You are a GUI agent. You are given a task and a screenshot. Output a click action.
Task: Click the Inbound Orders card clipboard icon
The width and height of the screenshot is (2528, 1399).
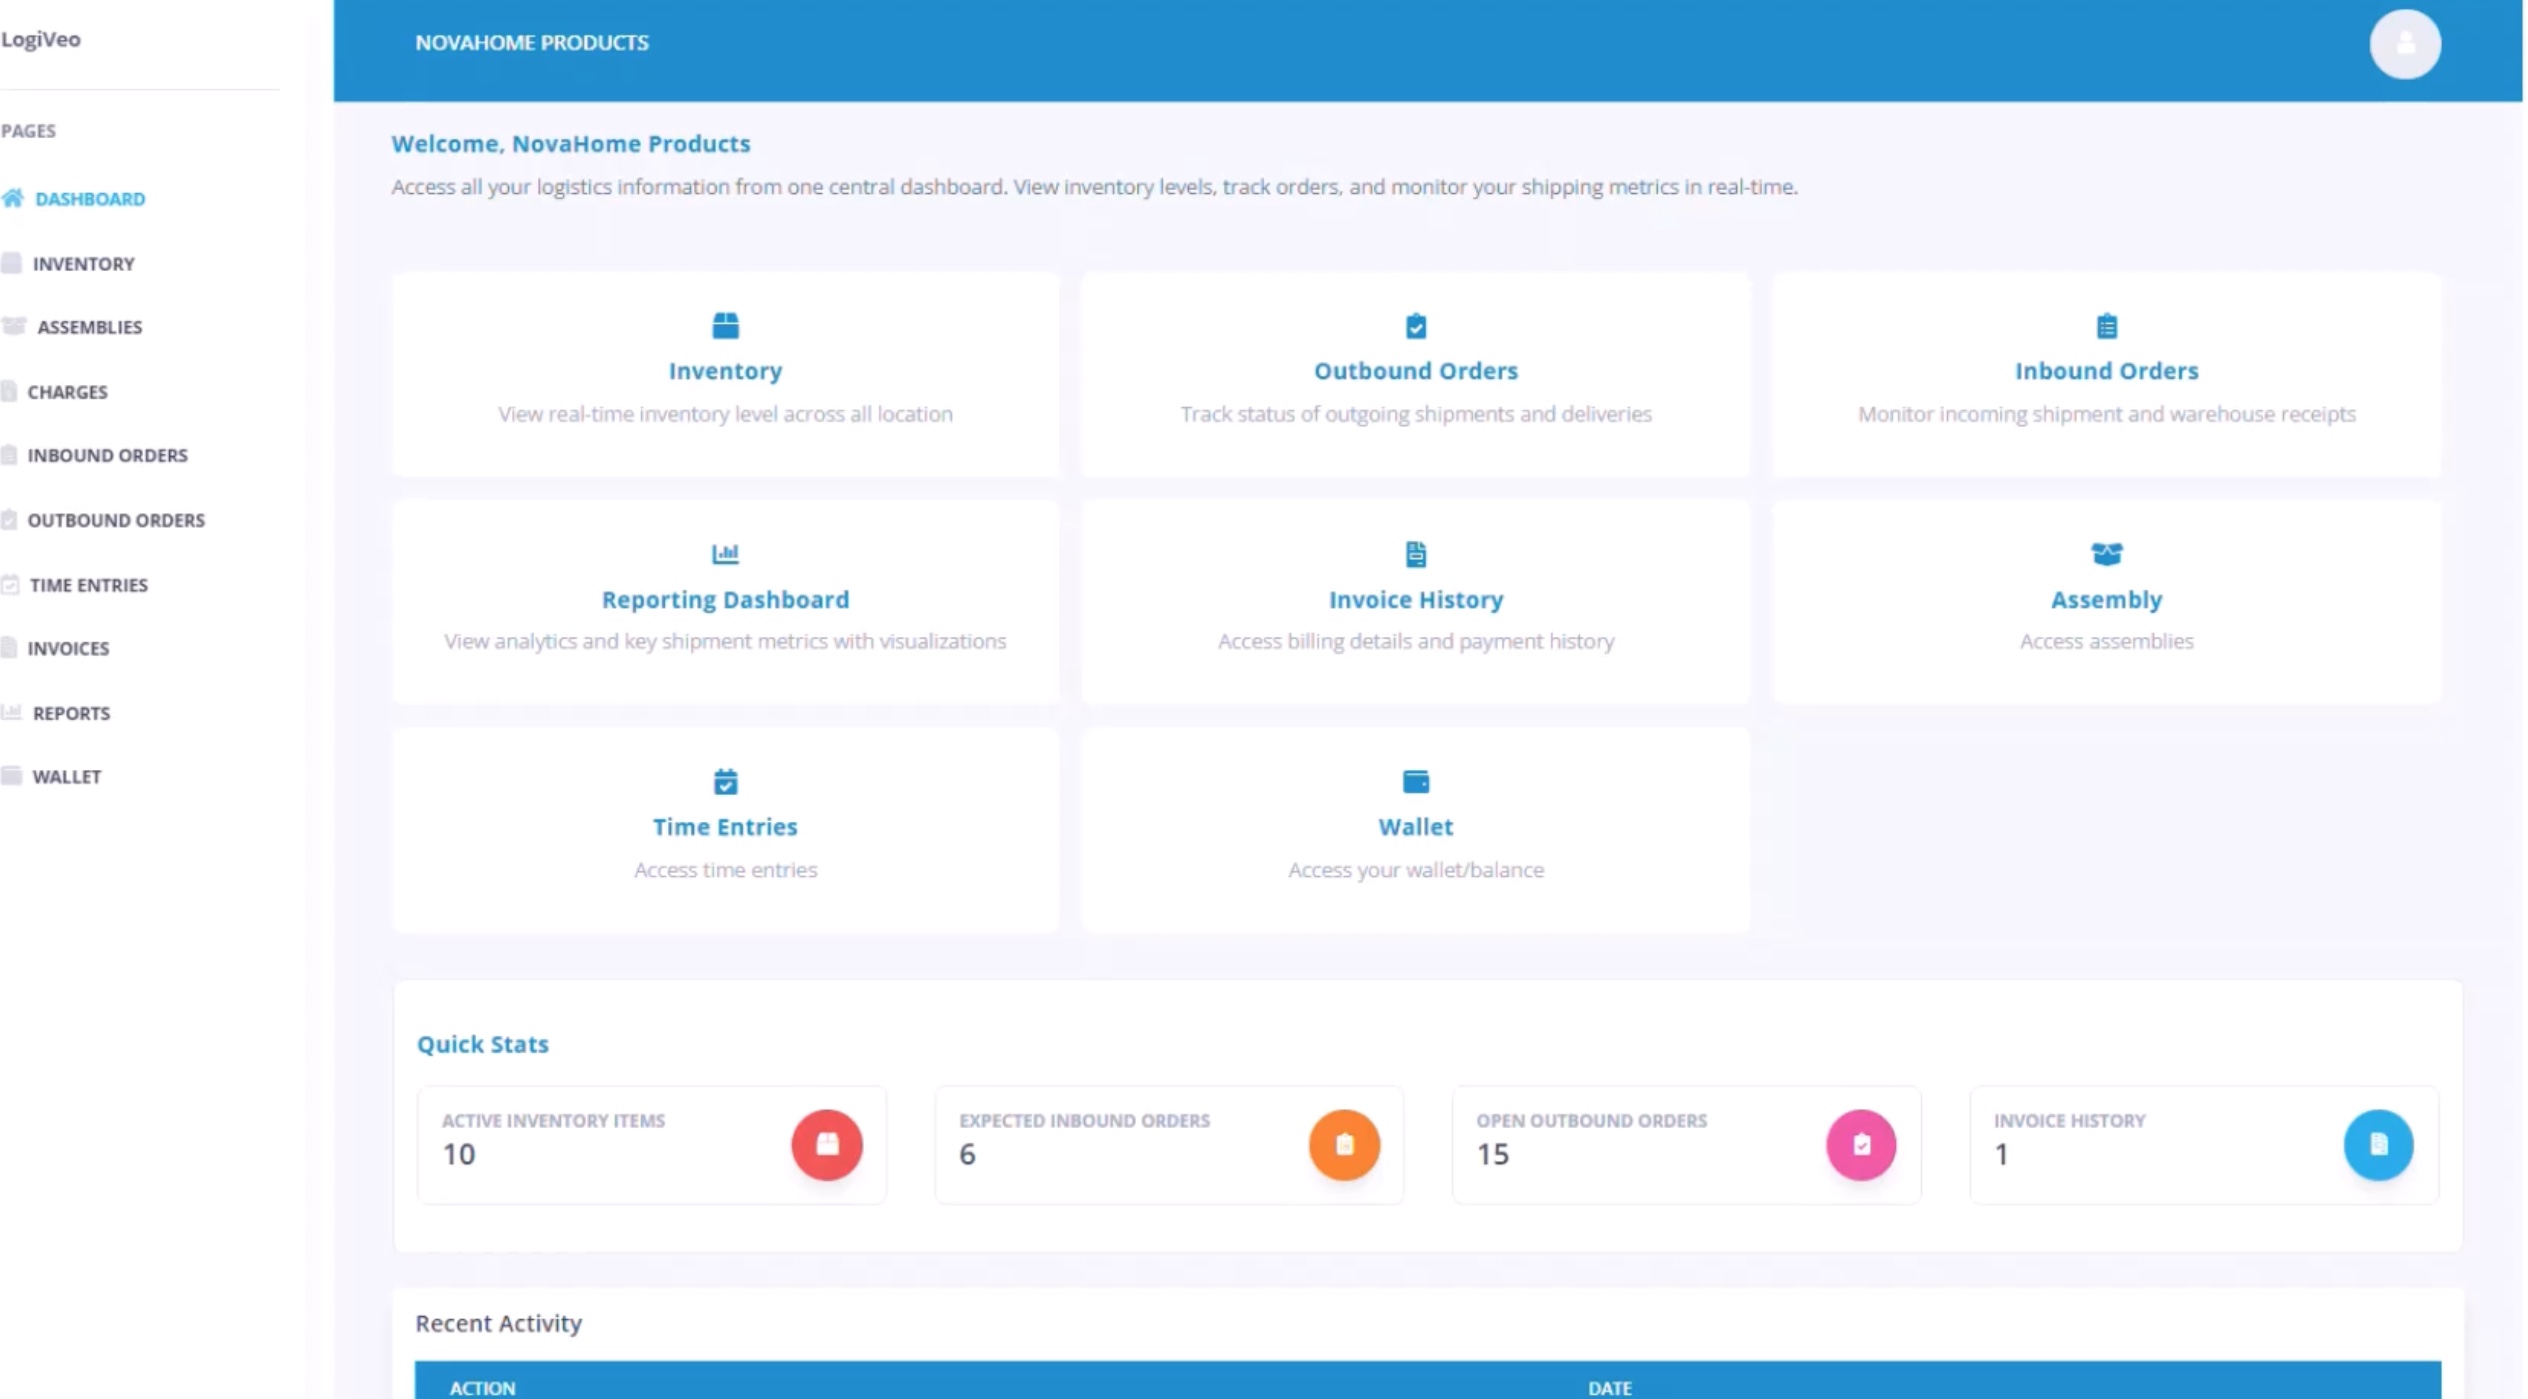(x=2105, y=325)
